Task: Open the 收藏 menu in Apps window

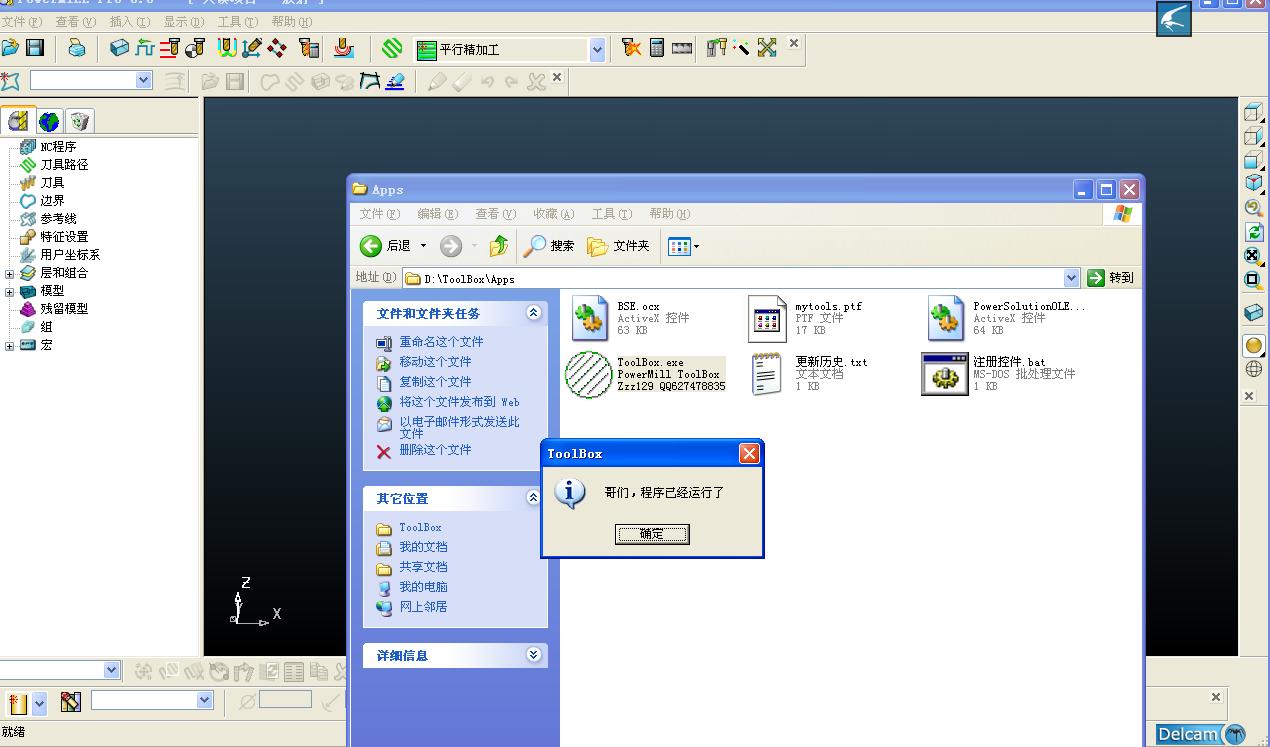Action: (553, 213)
